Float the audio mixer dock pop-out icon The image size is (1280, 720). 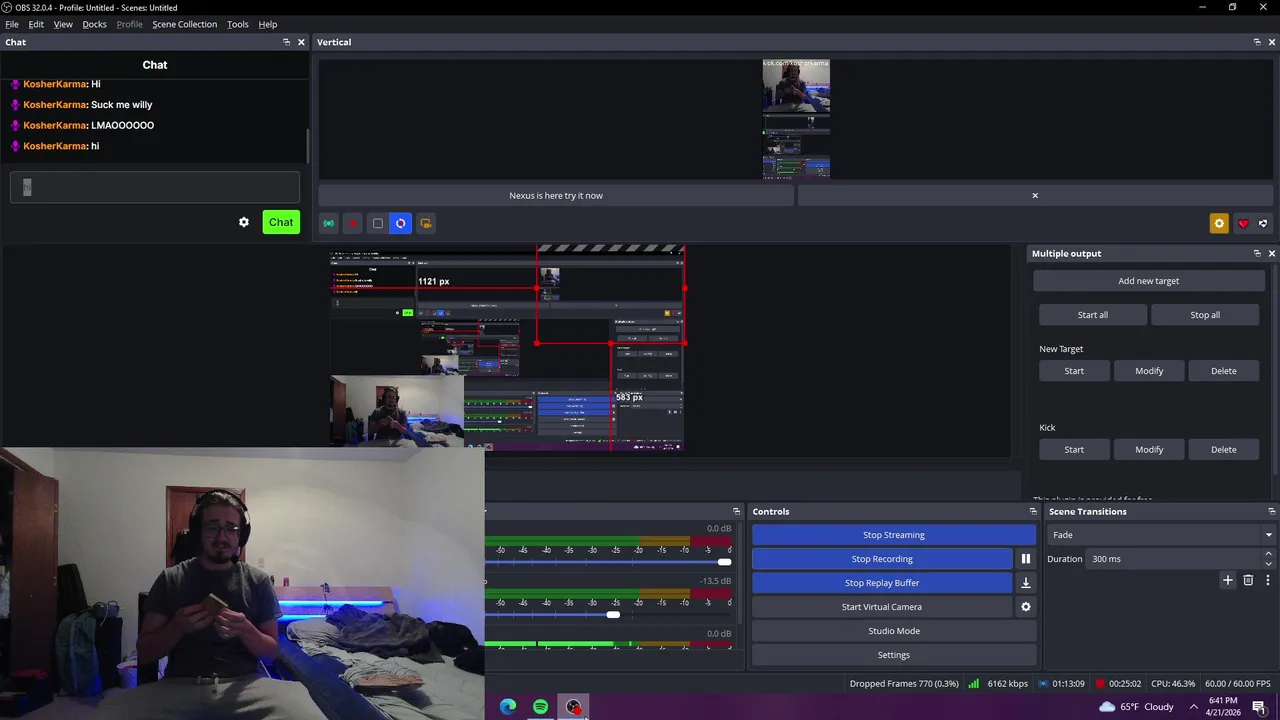click(x=736, y=511)
